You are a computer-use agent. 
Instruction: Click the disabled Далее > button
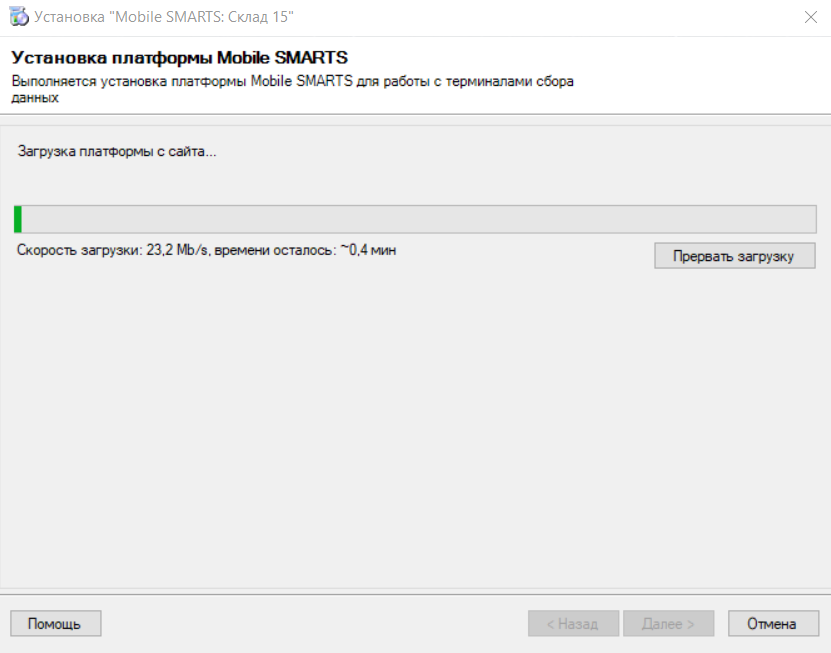(x=668, y=623)
